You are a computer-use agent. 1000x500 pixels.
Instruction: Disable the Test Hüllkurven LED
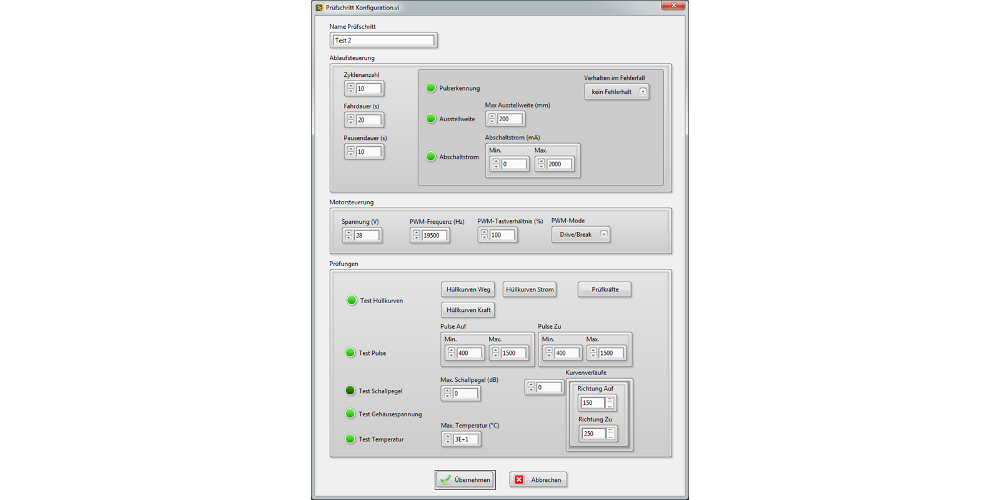pos(351,300)
